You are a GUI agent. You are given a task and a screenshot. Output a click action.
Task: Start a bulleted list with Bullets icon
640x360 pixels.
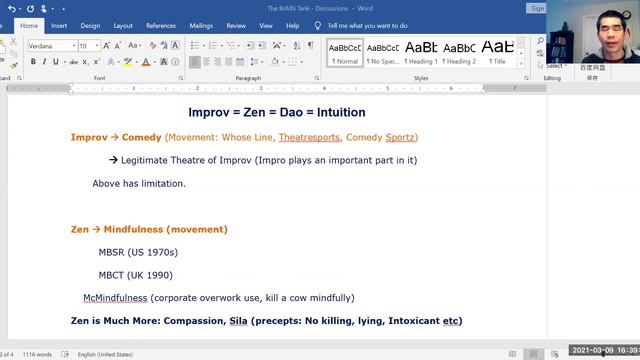pos(195,46)
